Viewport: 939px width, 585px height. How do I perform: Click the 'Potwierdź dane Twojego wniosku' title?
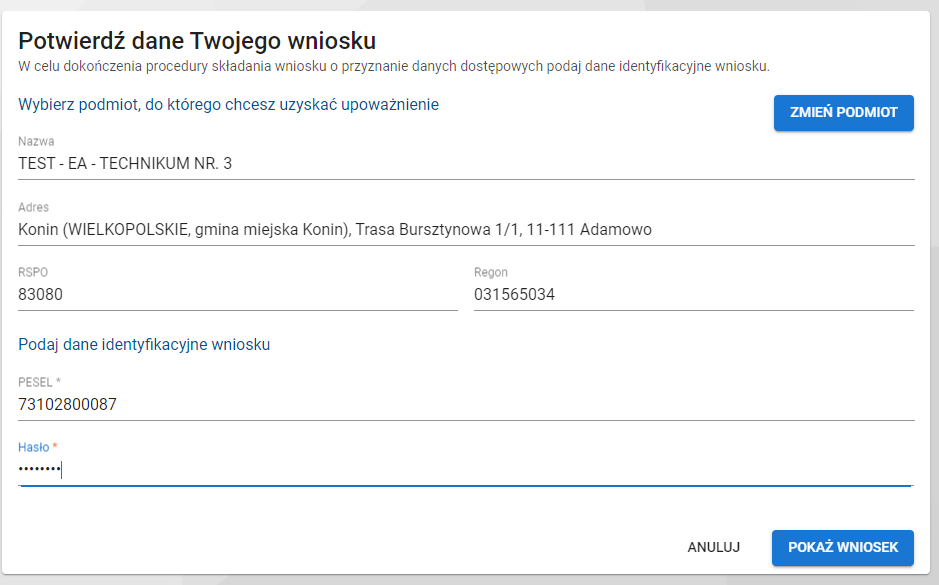pos(197,41)
